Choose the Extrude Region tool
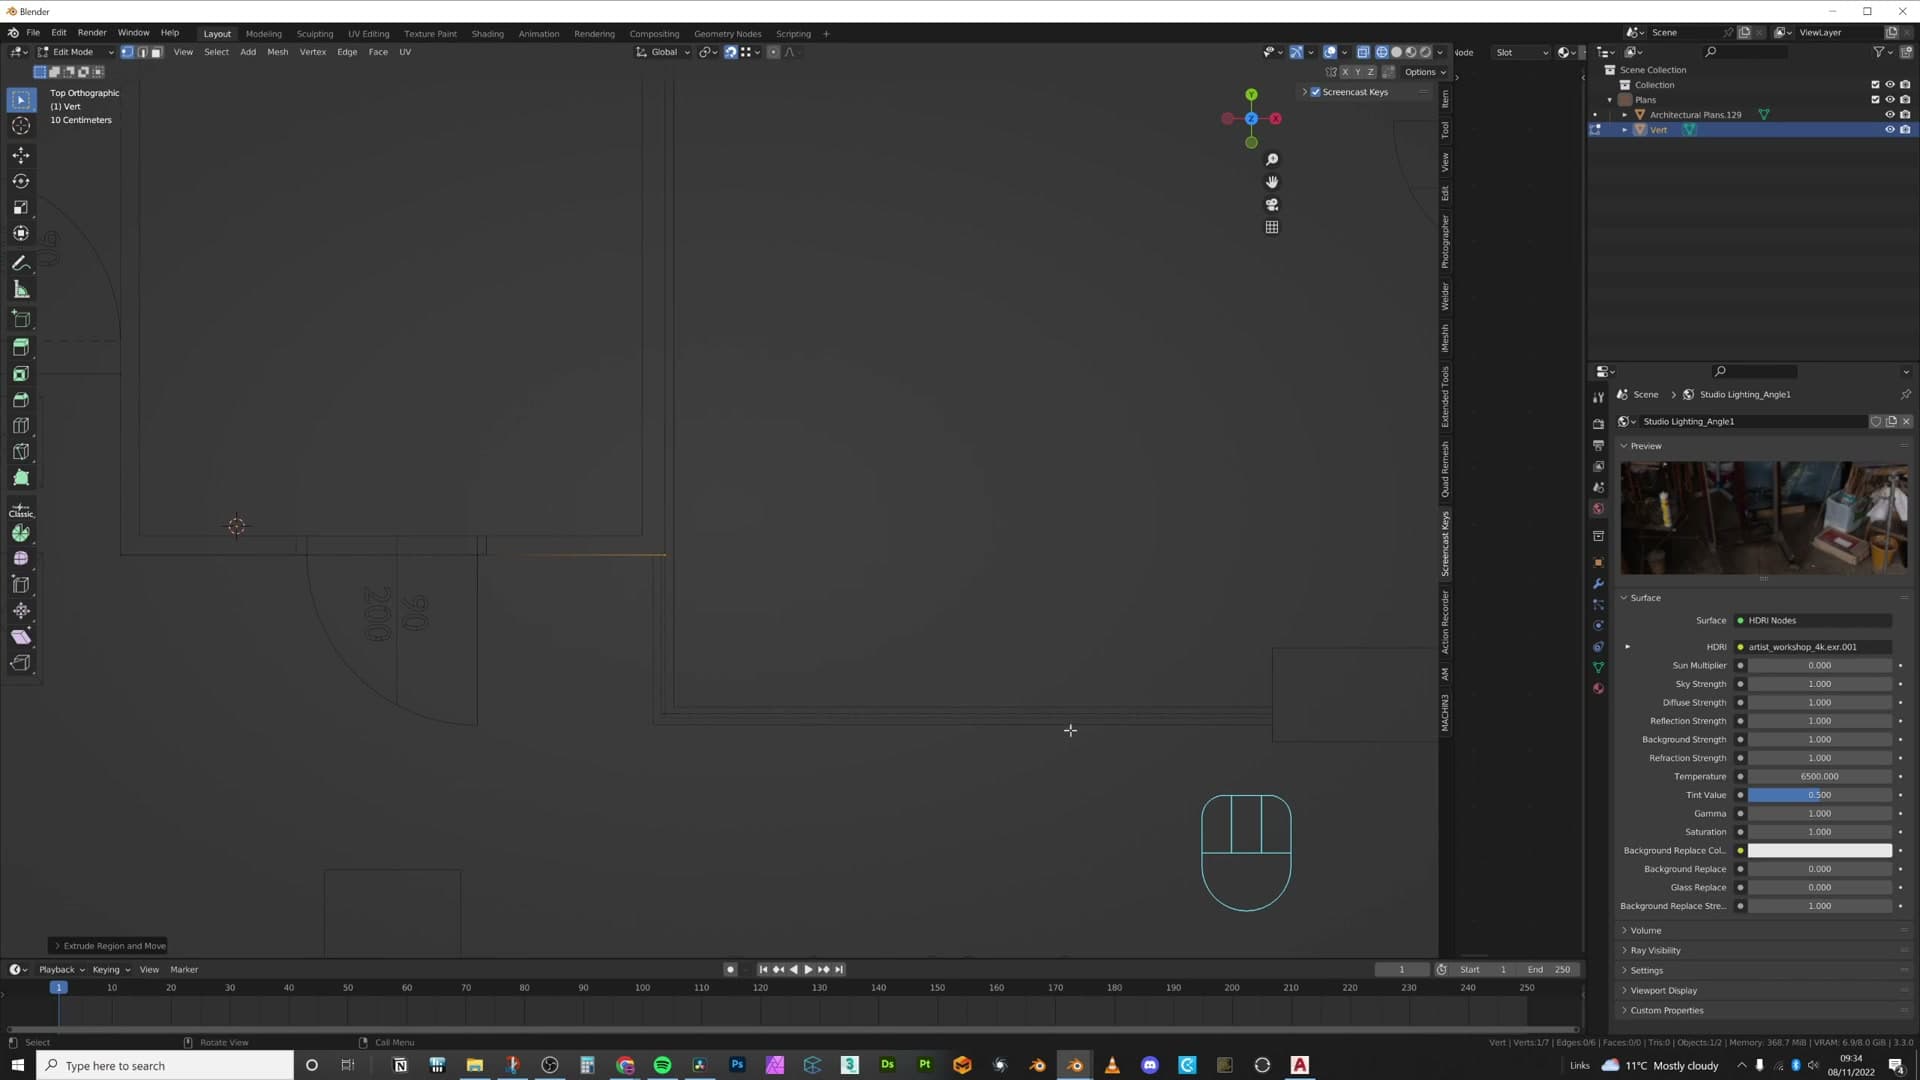 coord(21,347)
